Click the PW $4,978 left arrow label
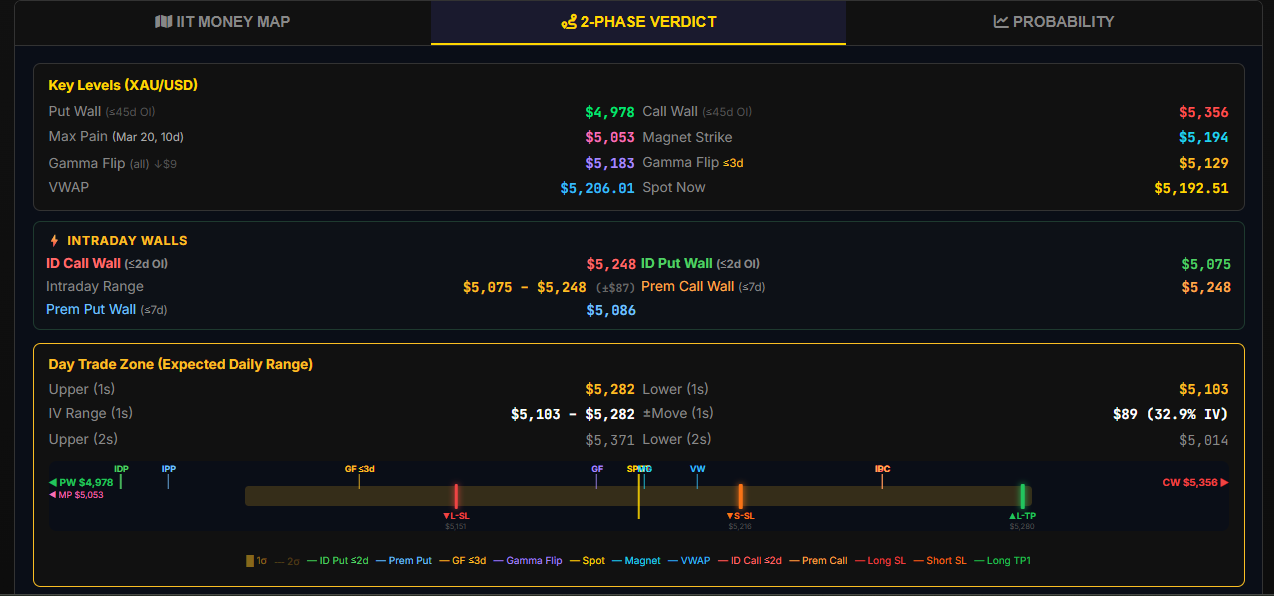The image size is (1274, 596). [81, 482]
